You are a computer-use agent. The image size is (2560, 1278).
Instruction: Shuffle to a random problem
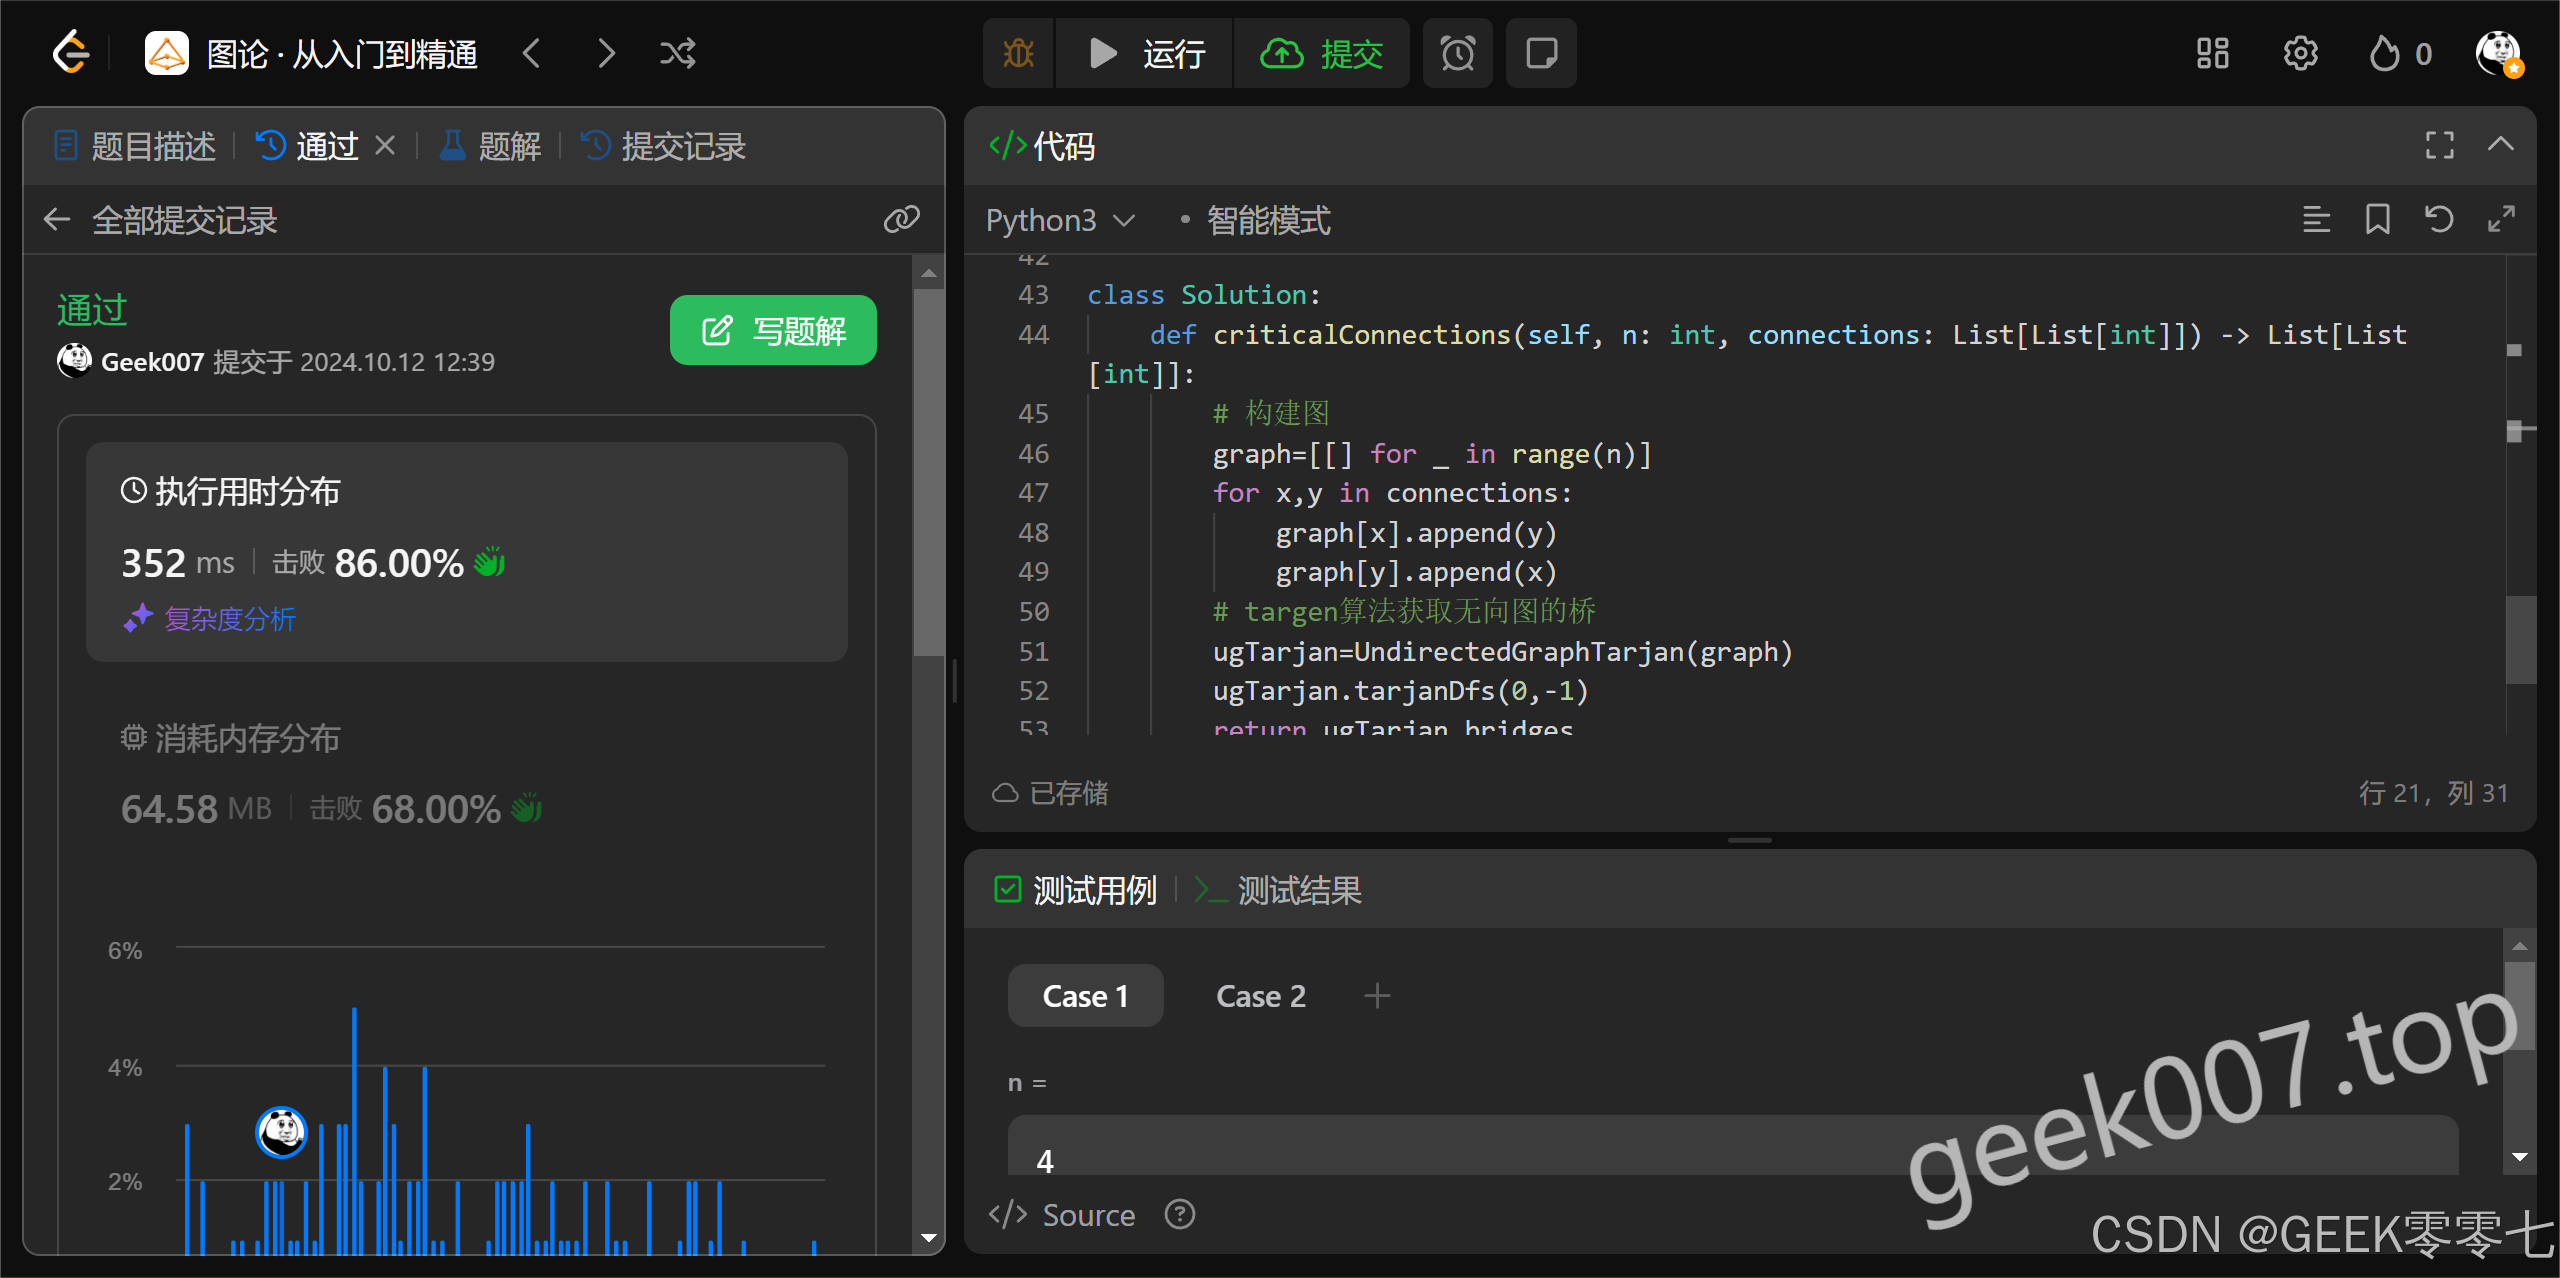(677, 53)
